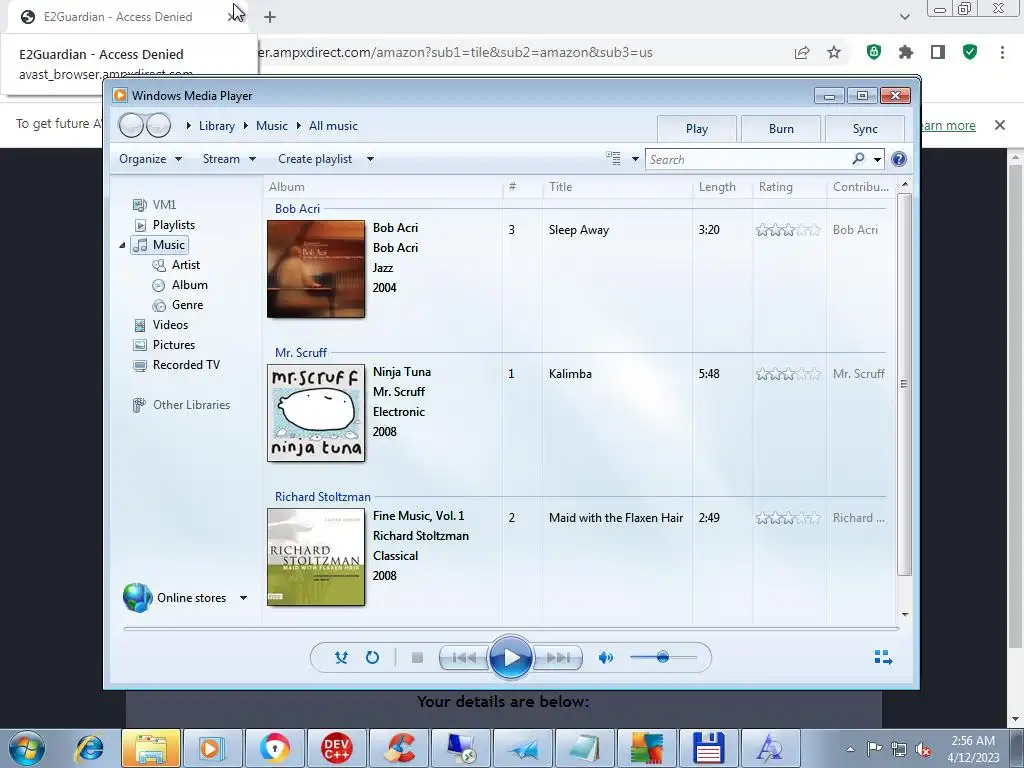This screenshot has height=768, width=1024.
Task: Open new browser tab plus button
Action: (270, 17)
